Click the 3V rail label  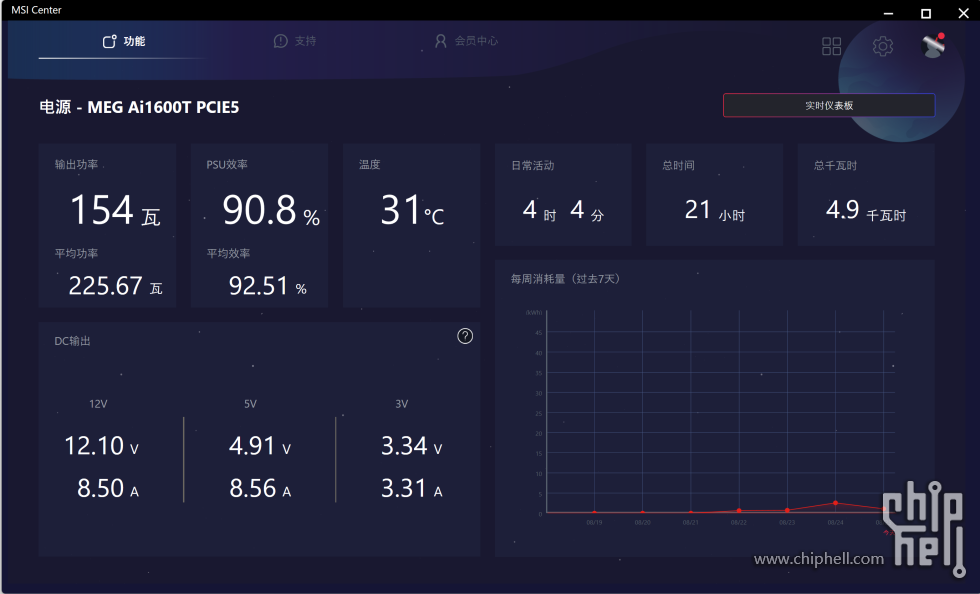tap(401, 404)
